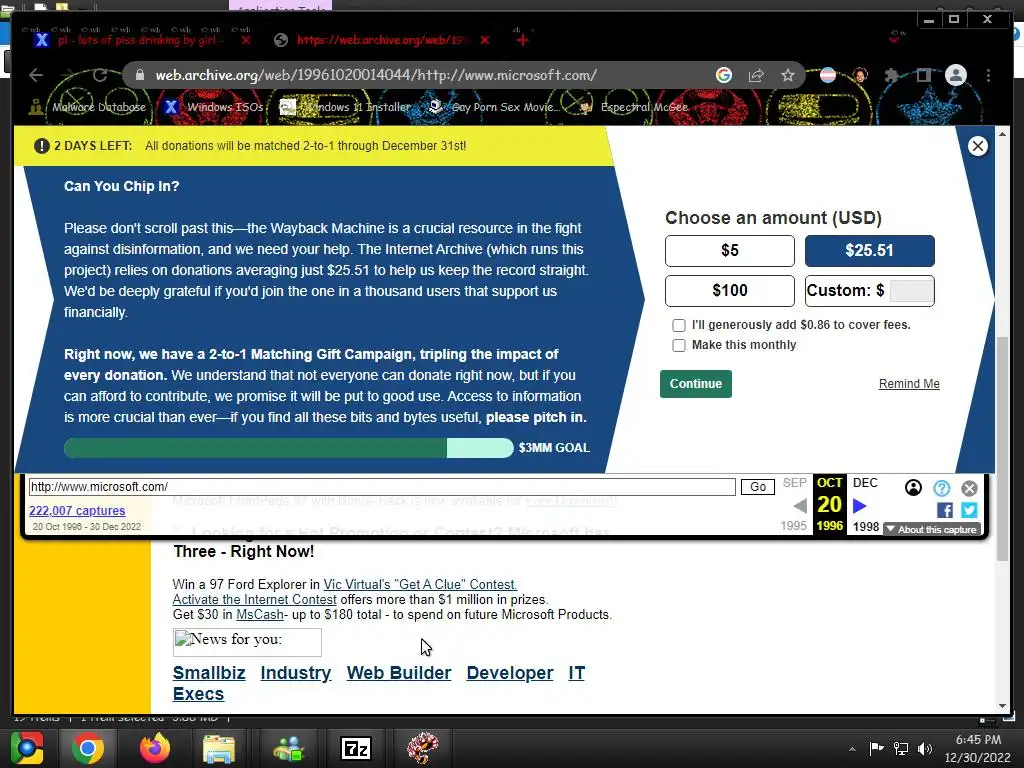Click the Go button in Wayback toolbar
Image resolution: width=1024 pixels, height=768 pixels.
tap(758, 487)
